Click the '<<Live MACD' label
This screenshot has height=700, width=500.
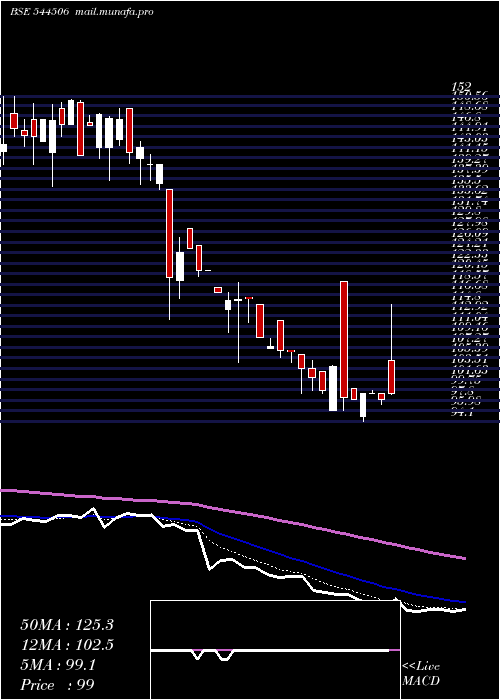click(421, 674)
